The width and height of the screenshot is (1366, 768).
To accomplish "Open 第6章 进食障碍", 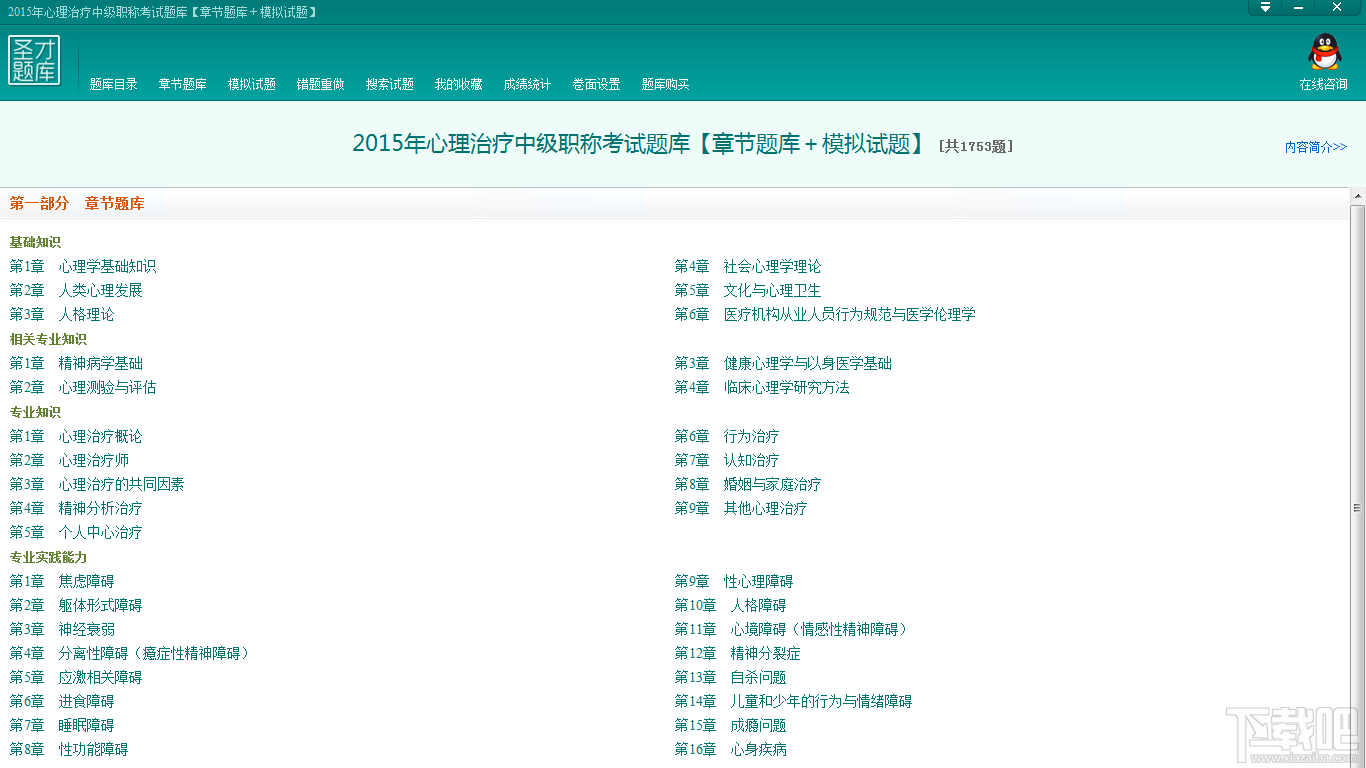I will (62, 701).
